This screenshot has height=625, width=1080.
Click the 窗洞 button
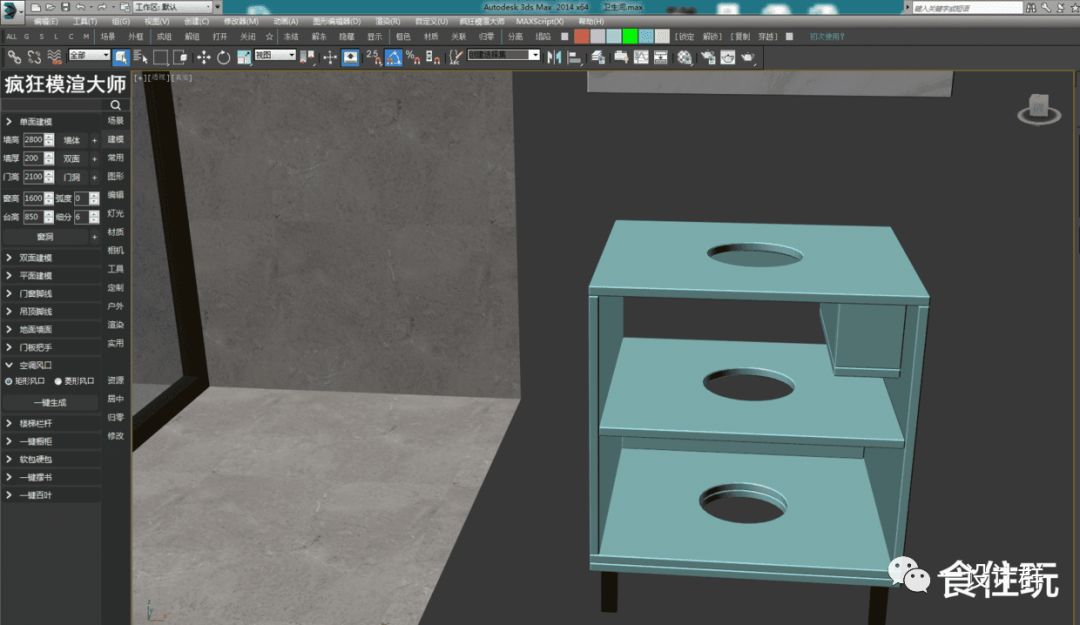click(45, 236)
